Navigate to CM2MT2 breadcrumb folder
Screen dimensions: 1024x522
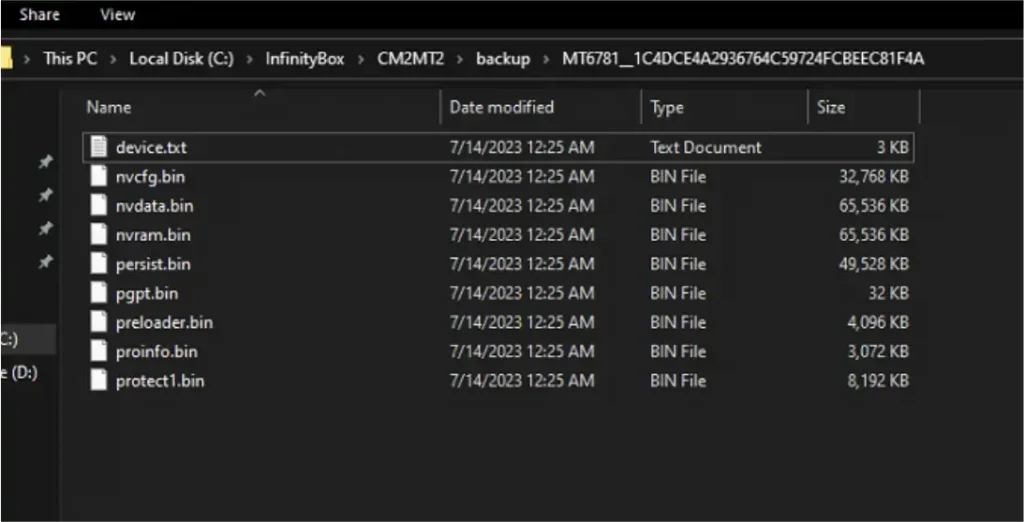(x=411, y=59)
